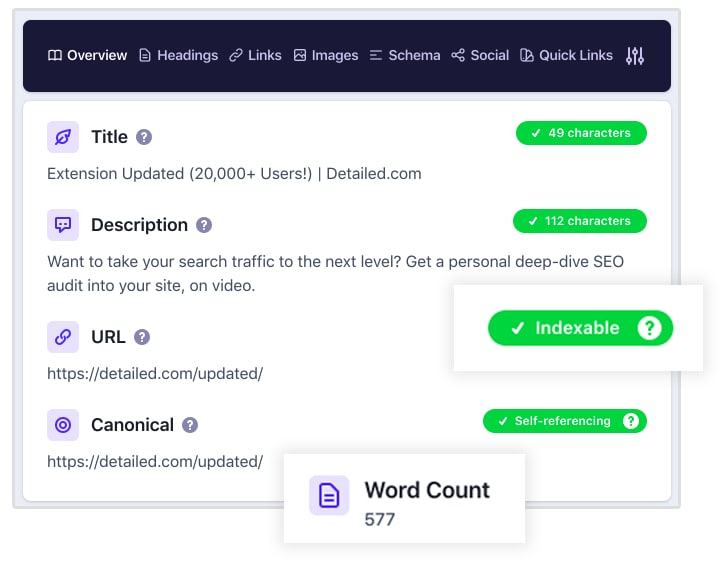Click the Self-referencing status badge
This screenshot has height=568, width=722.
(x=565, y=421)
